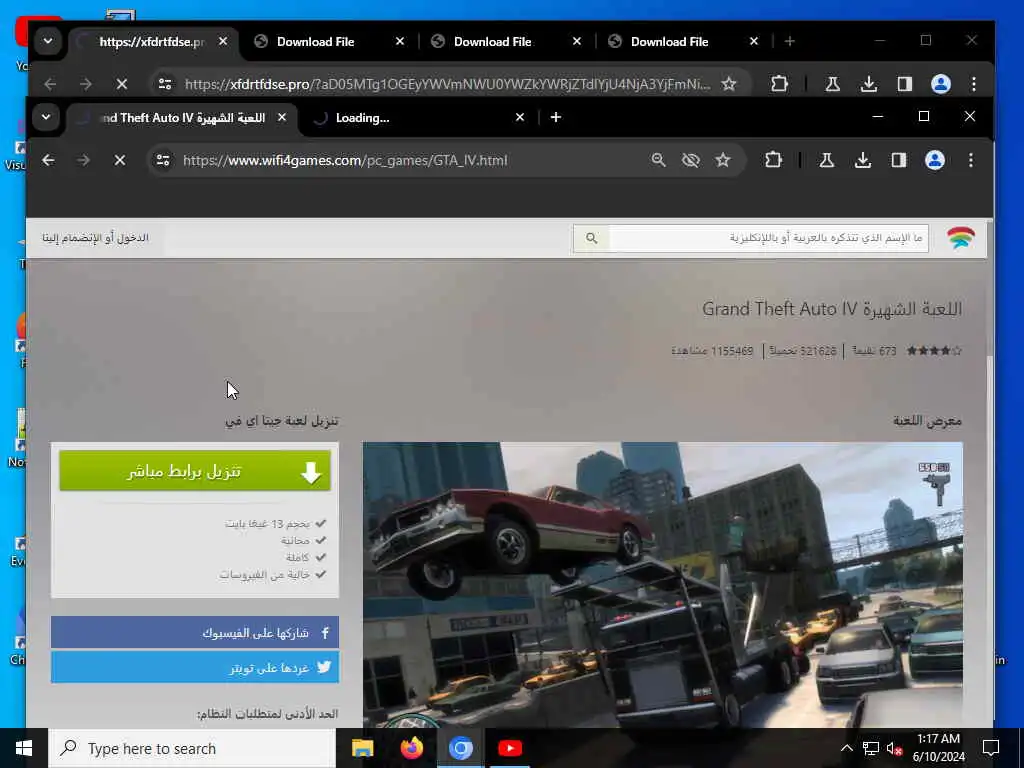Bookmark star in background window address bar
This screenshot has height=768, width=1024.
729,84
